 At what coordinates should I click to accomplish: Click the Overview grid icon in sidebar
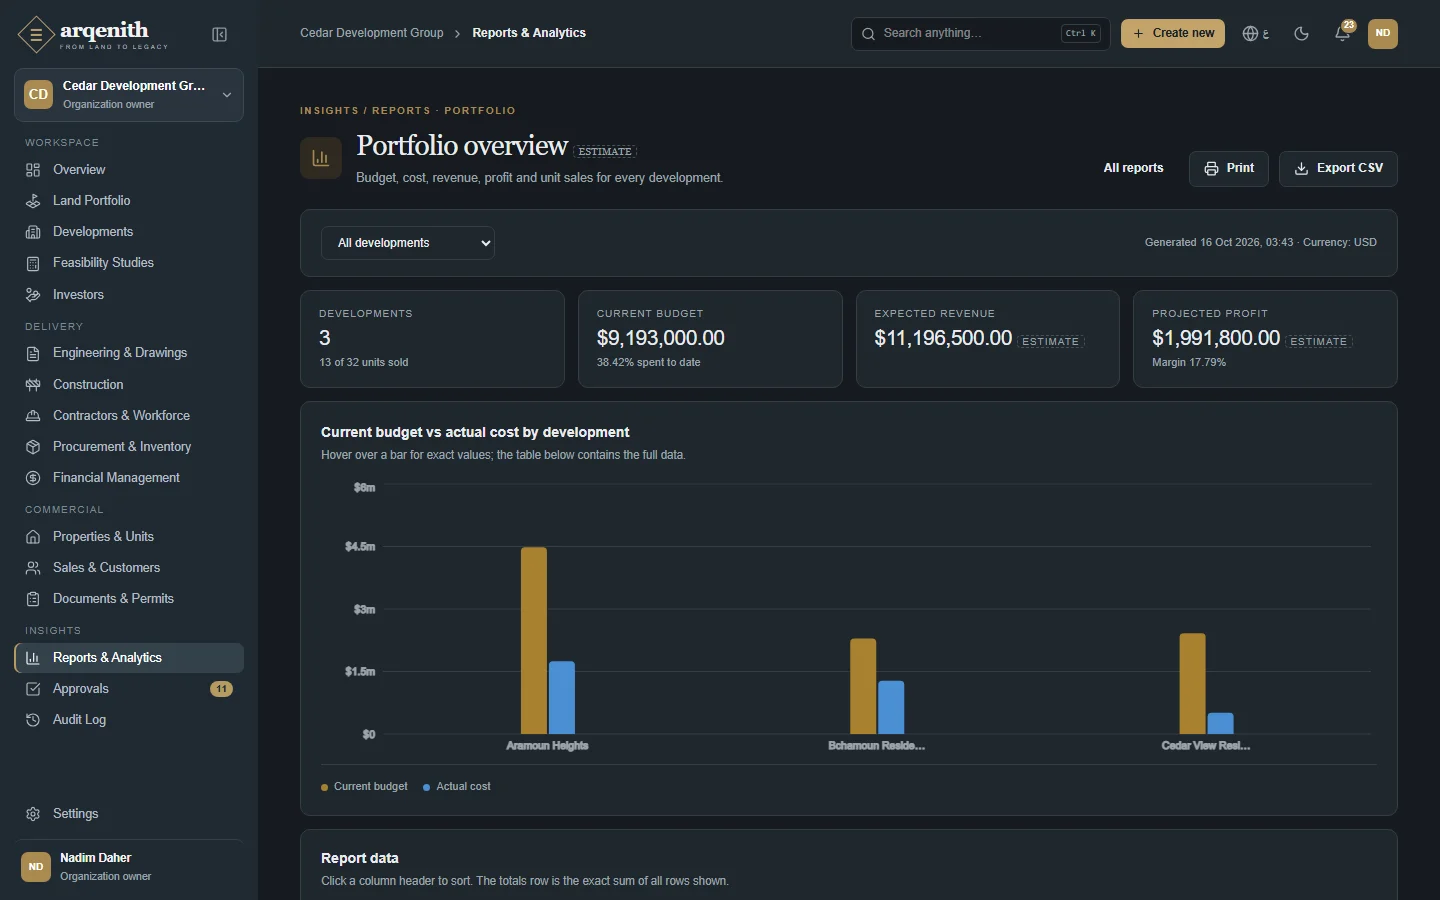(33, 170)
